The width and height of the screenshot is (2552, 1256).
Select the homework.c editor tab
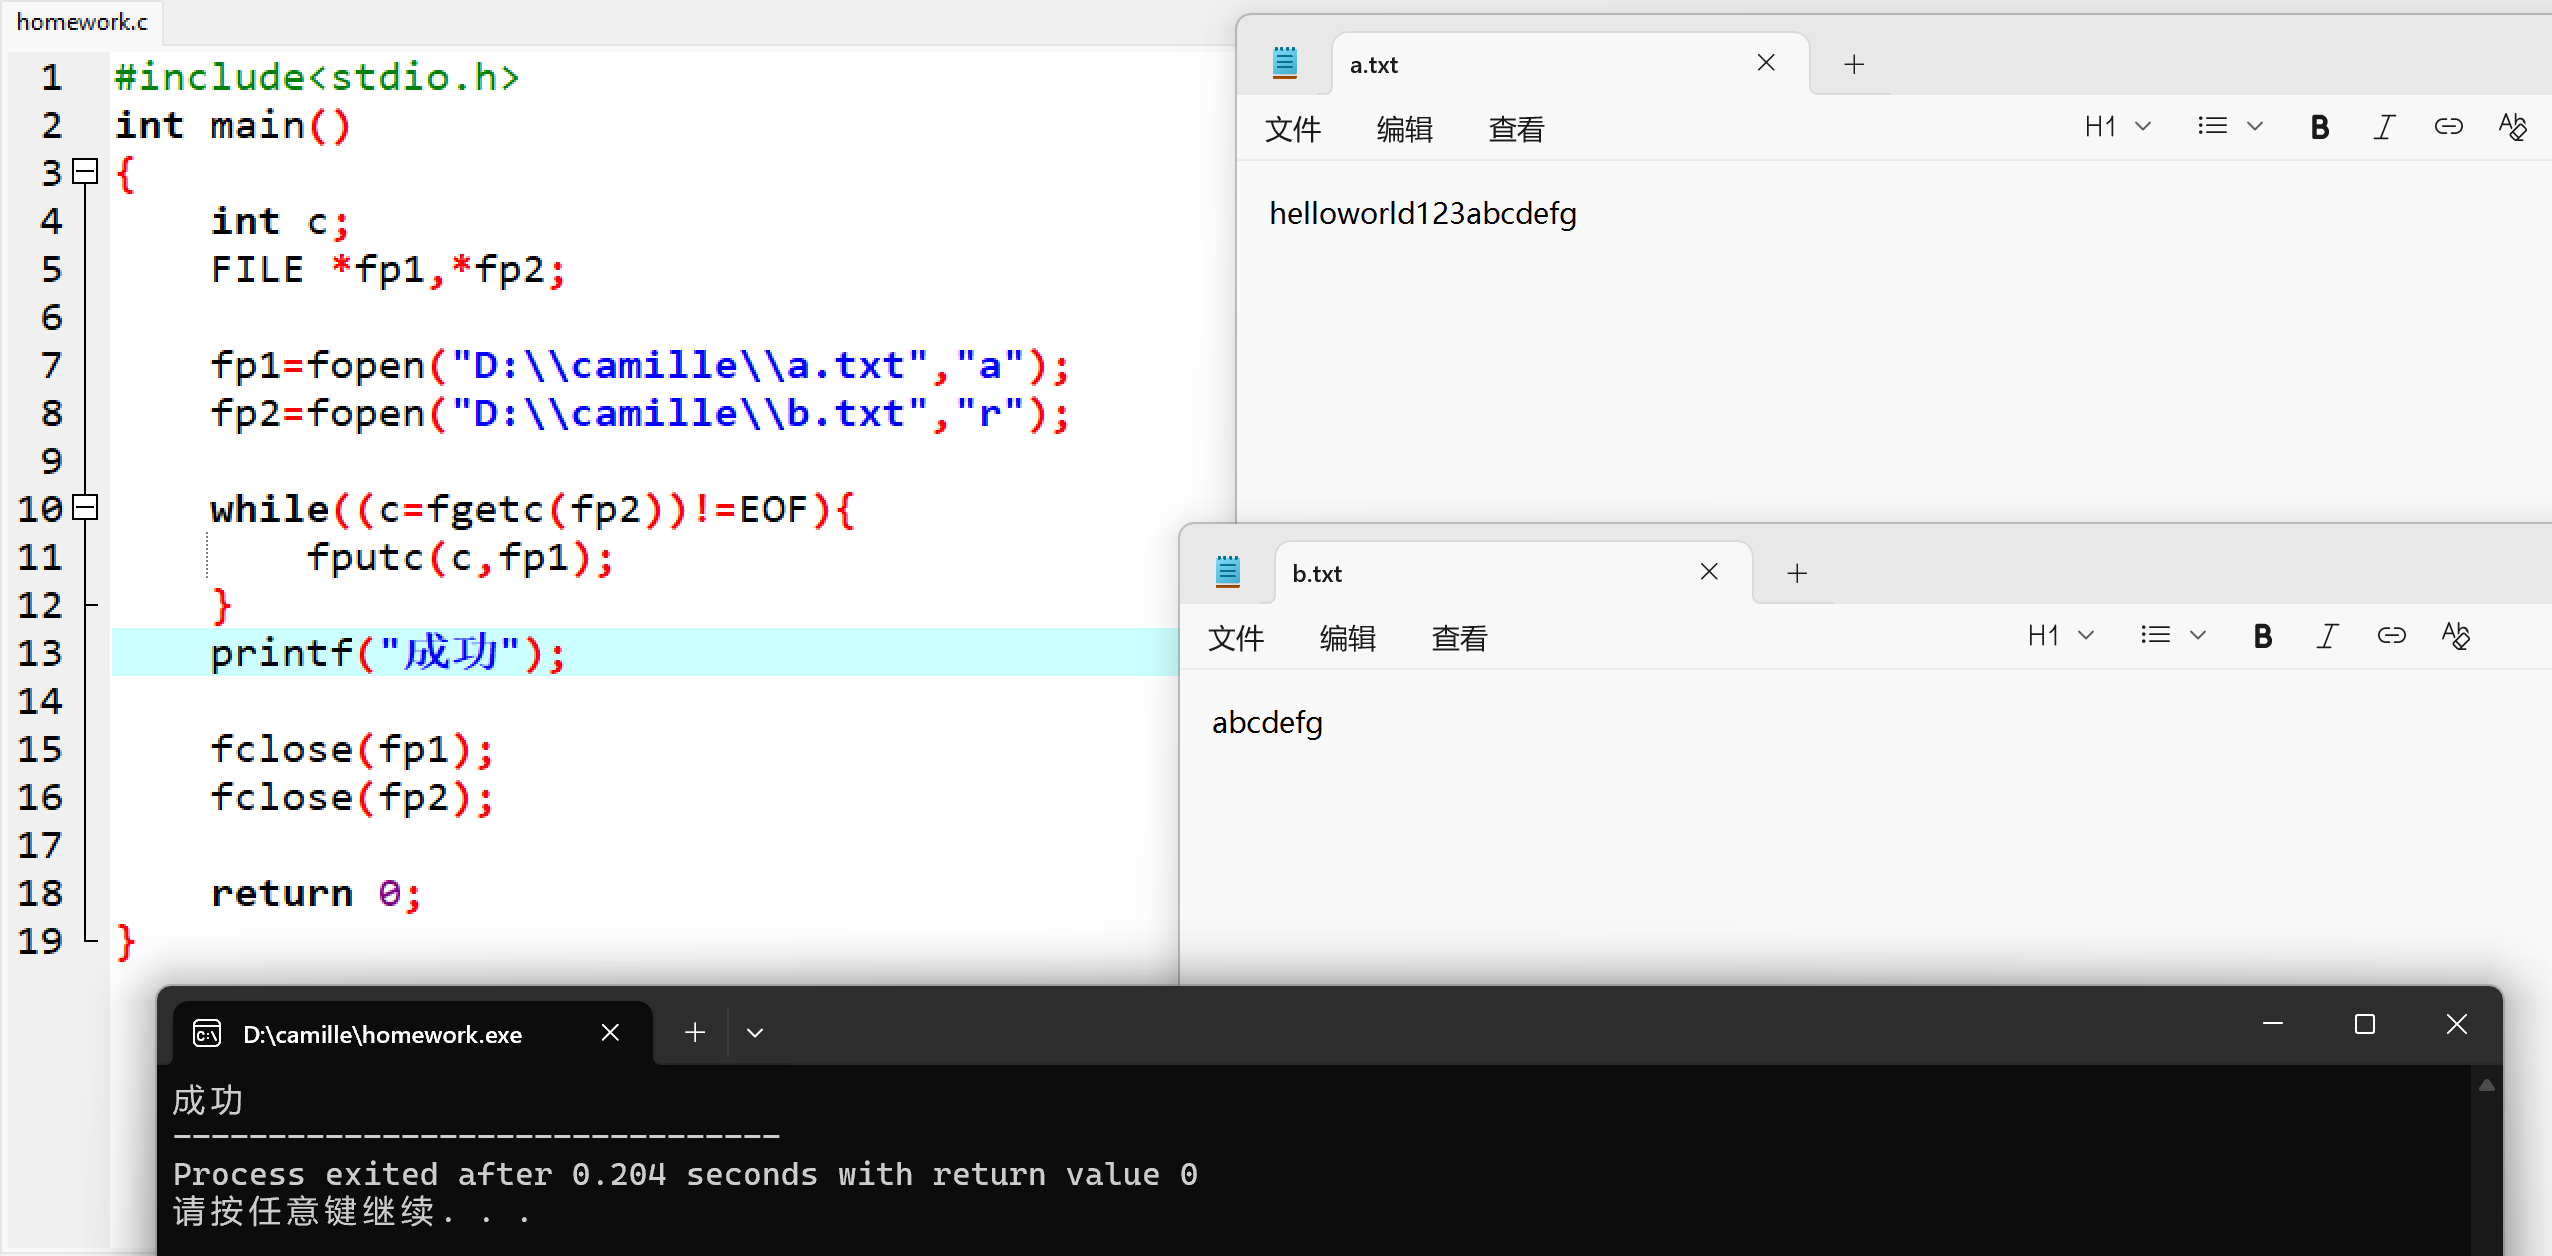82,22
